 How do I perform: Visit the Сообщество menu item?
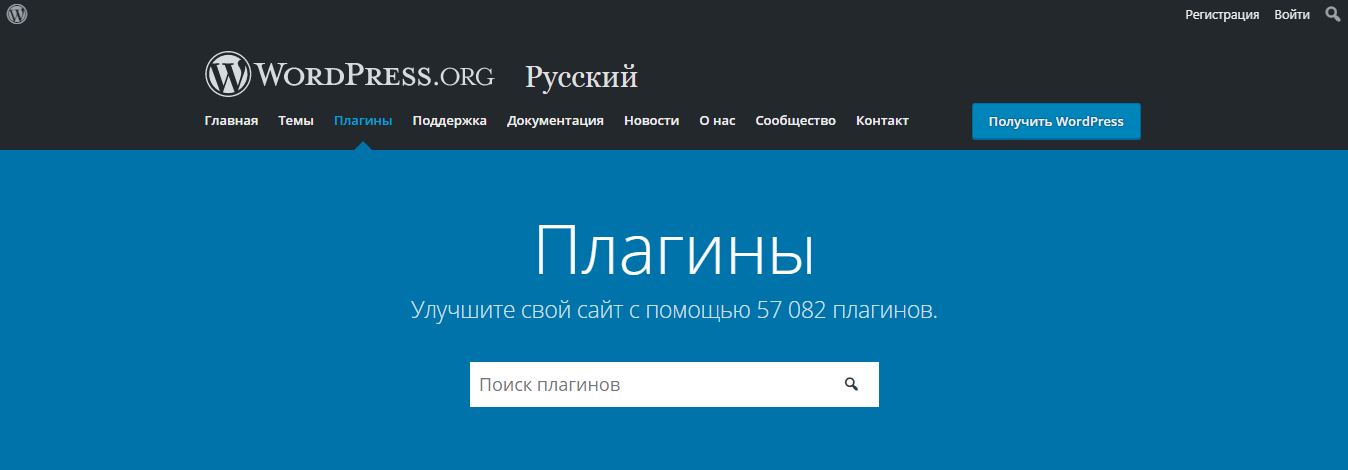pyautogui.click(x=795, y=121)
